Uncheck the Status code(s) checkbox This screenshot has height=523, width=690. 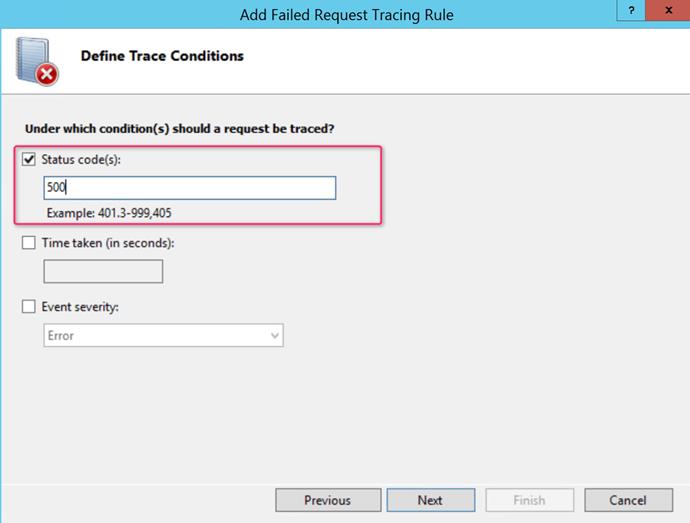point(29,160)
